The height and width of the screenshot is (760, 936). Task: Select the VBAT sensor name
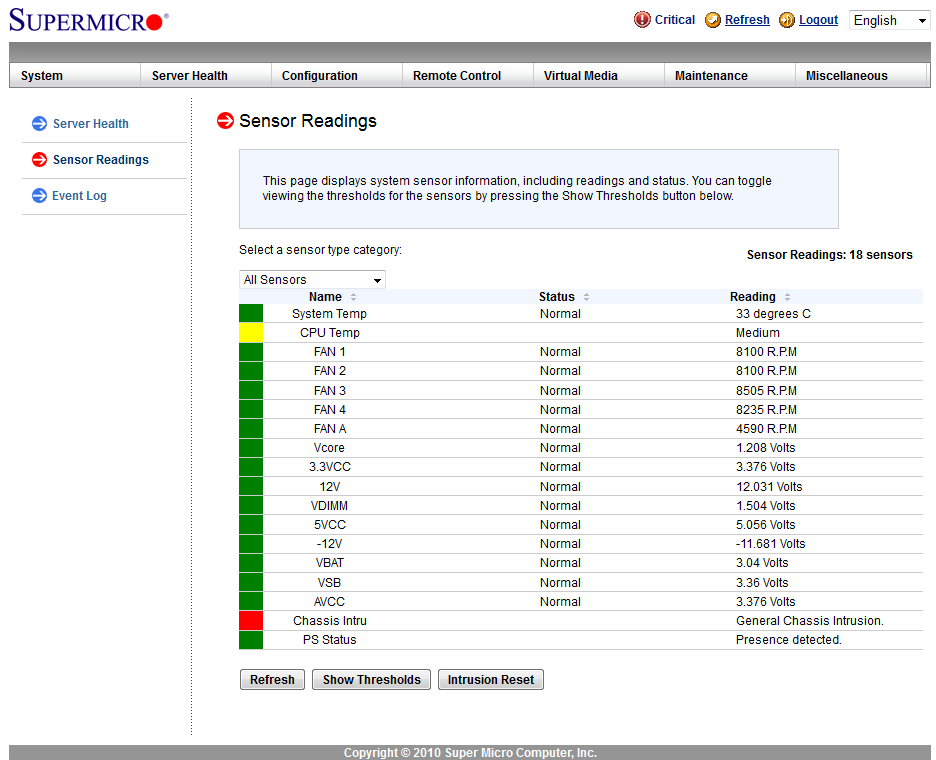(330, 563)
